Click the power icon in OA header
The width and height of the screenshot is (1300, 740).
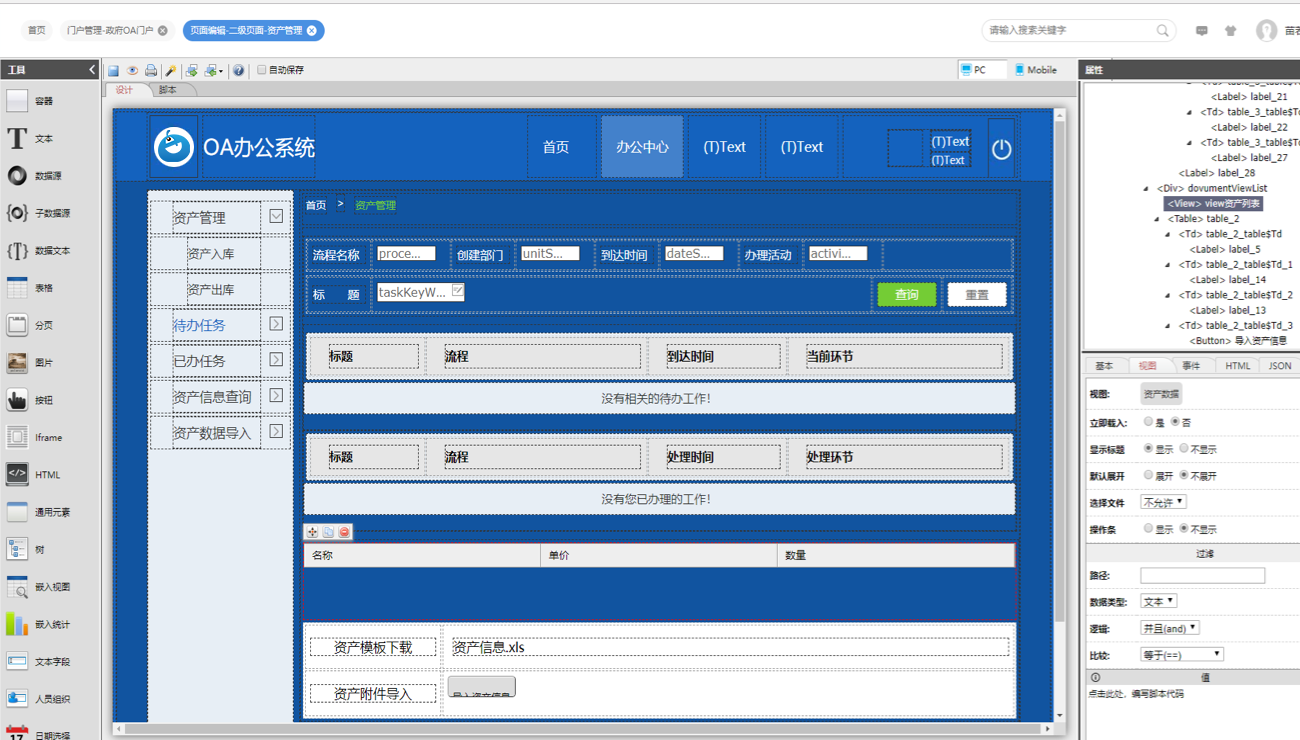pos(1001,149)
